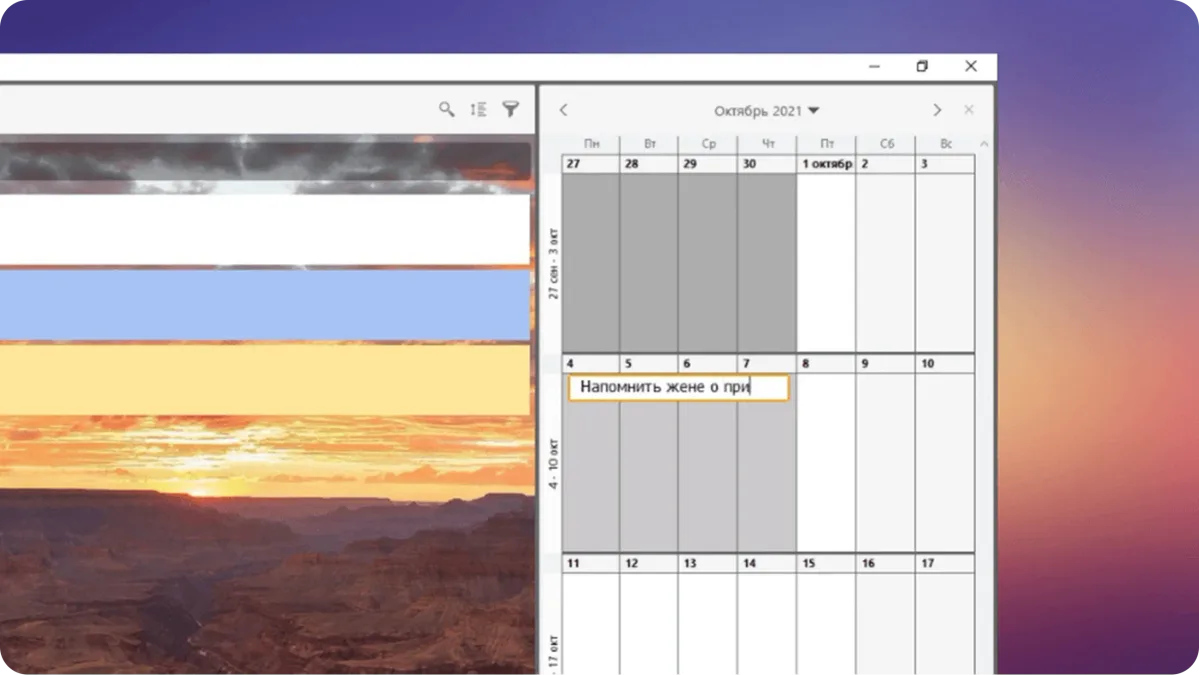Select the white note strip
Viewport: 1199px width, 675px height.
click(264, 229)
